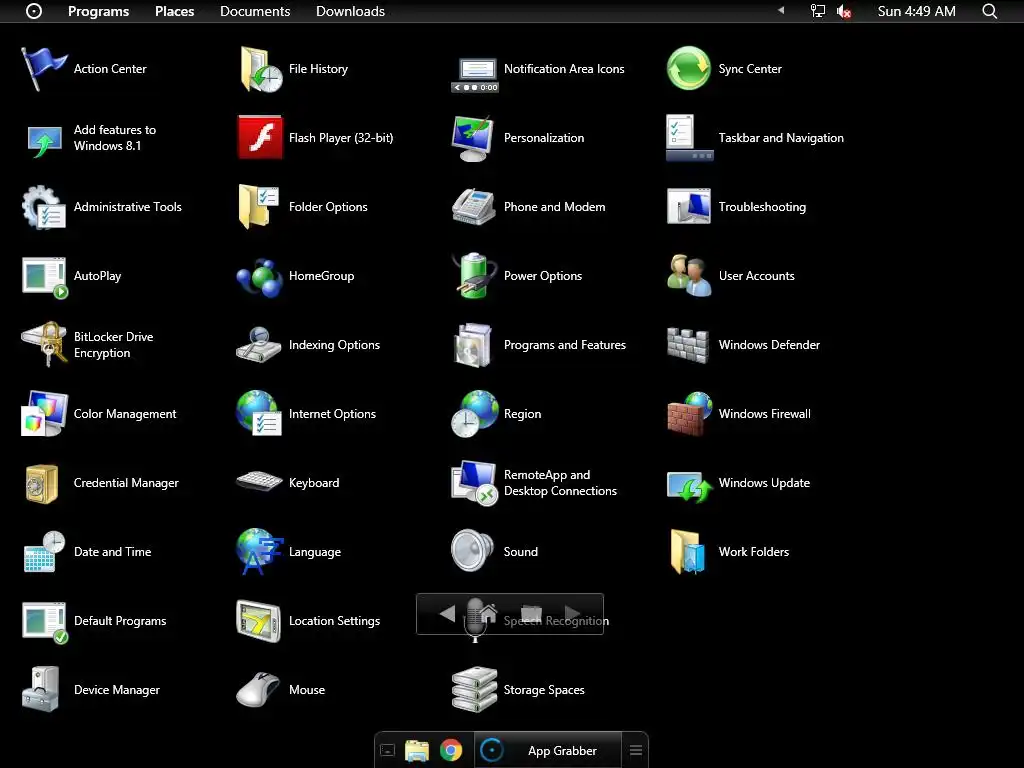The height and width of the screenshot is (768, 1024).
Task: Open the BitLocker Drive Encryption icon
Action: click(x=44, y=344)
